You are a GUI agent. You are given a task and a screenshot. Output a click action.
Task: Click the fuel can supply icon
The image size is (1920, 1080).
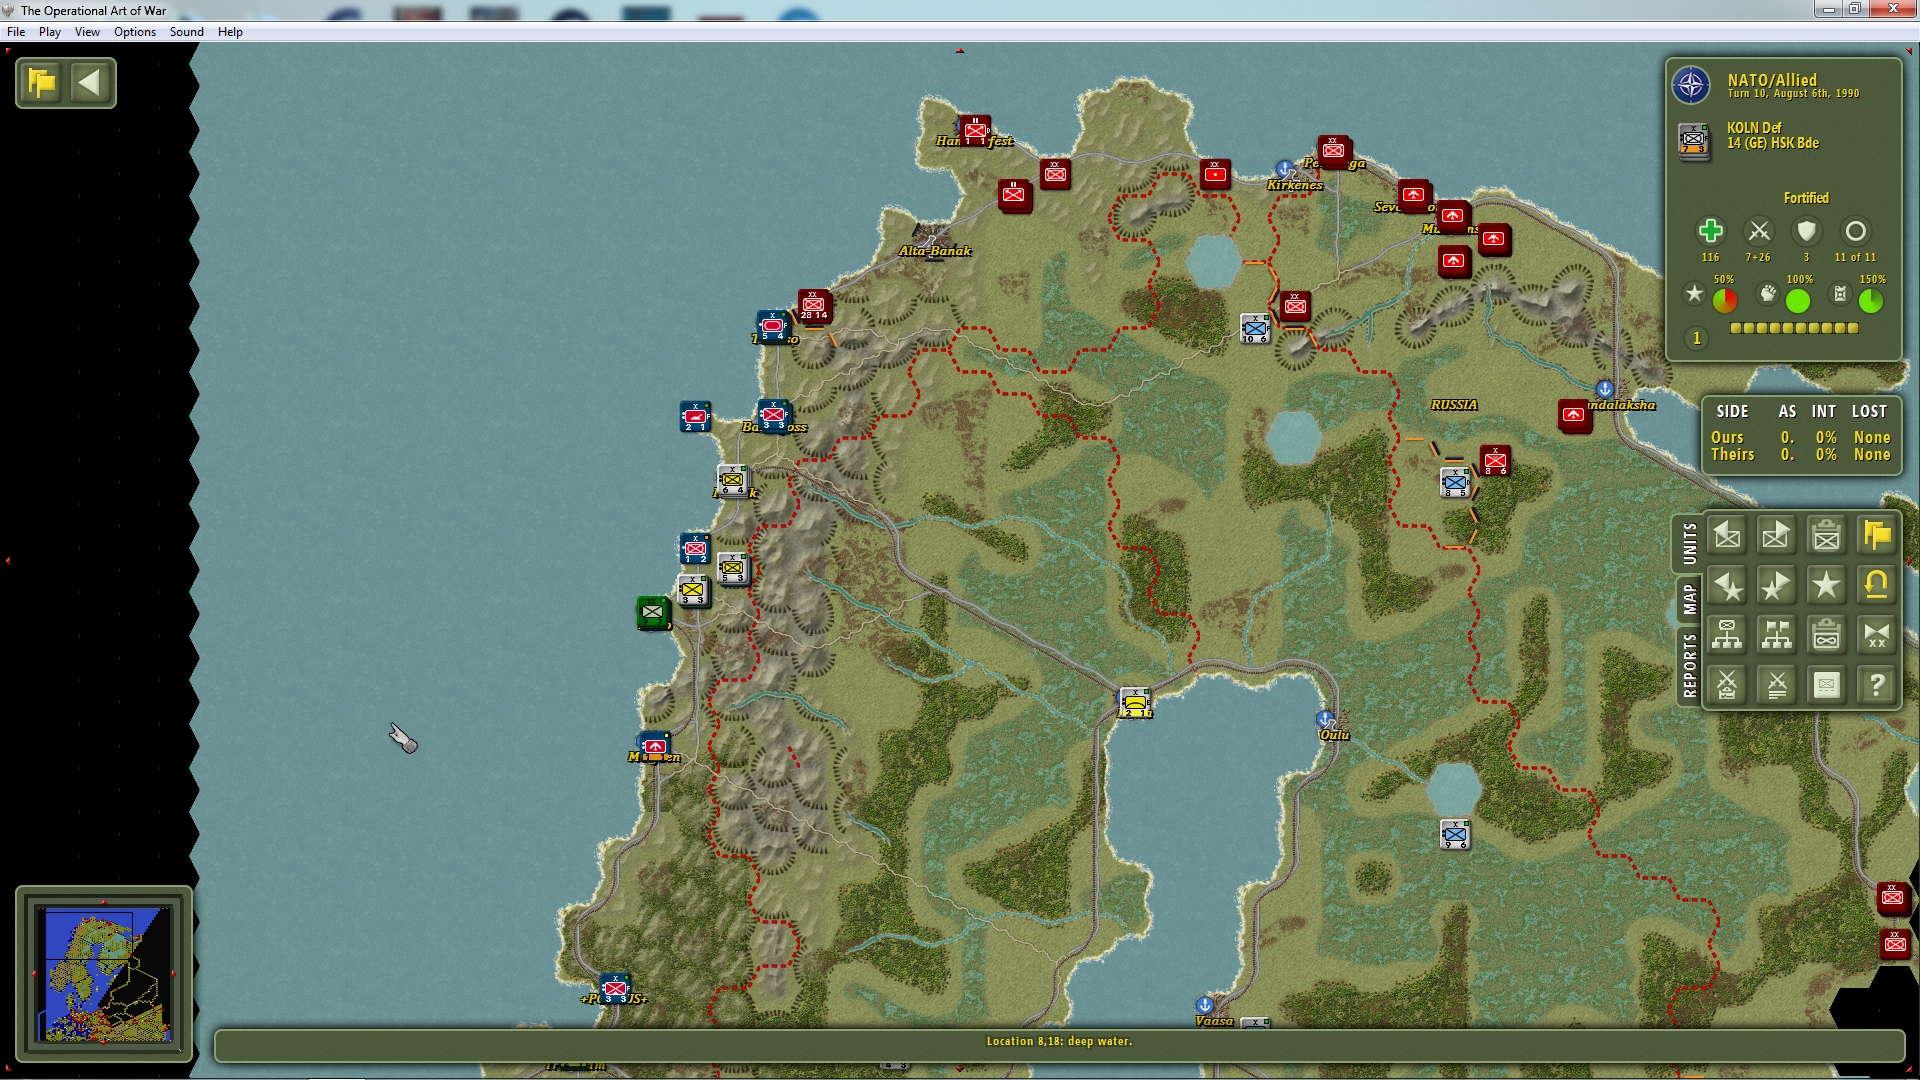(1840, 294)
